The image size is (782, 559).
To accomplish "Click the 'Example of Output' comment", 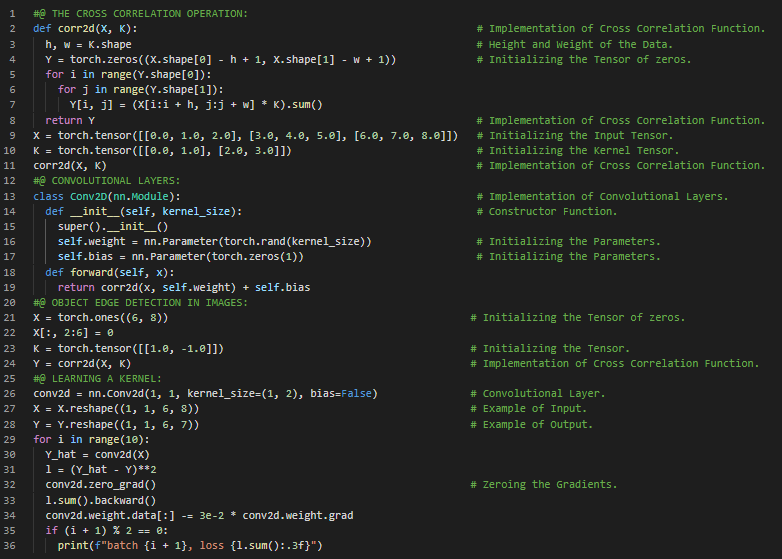I will click(x=534, y=424).
